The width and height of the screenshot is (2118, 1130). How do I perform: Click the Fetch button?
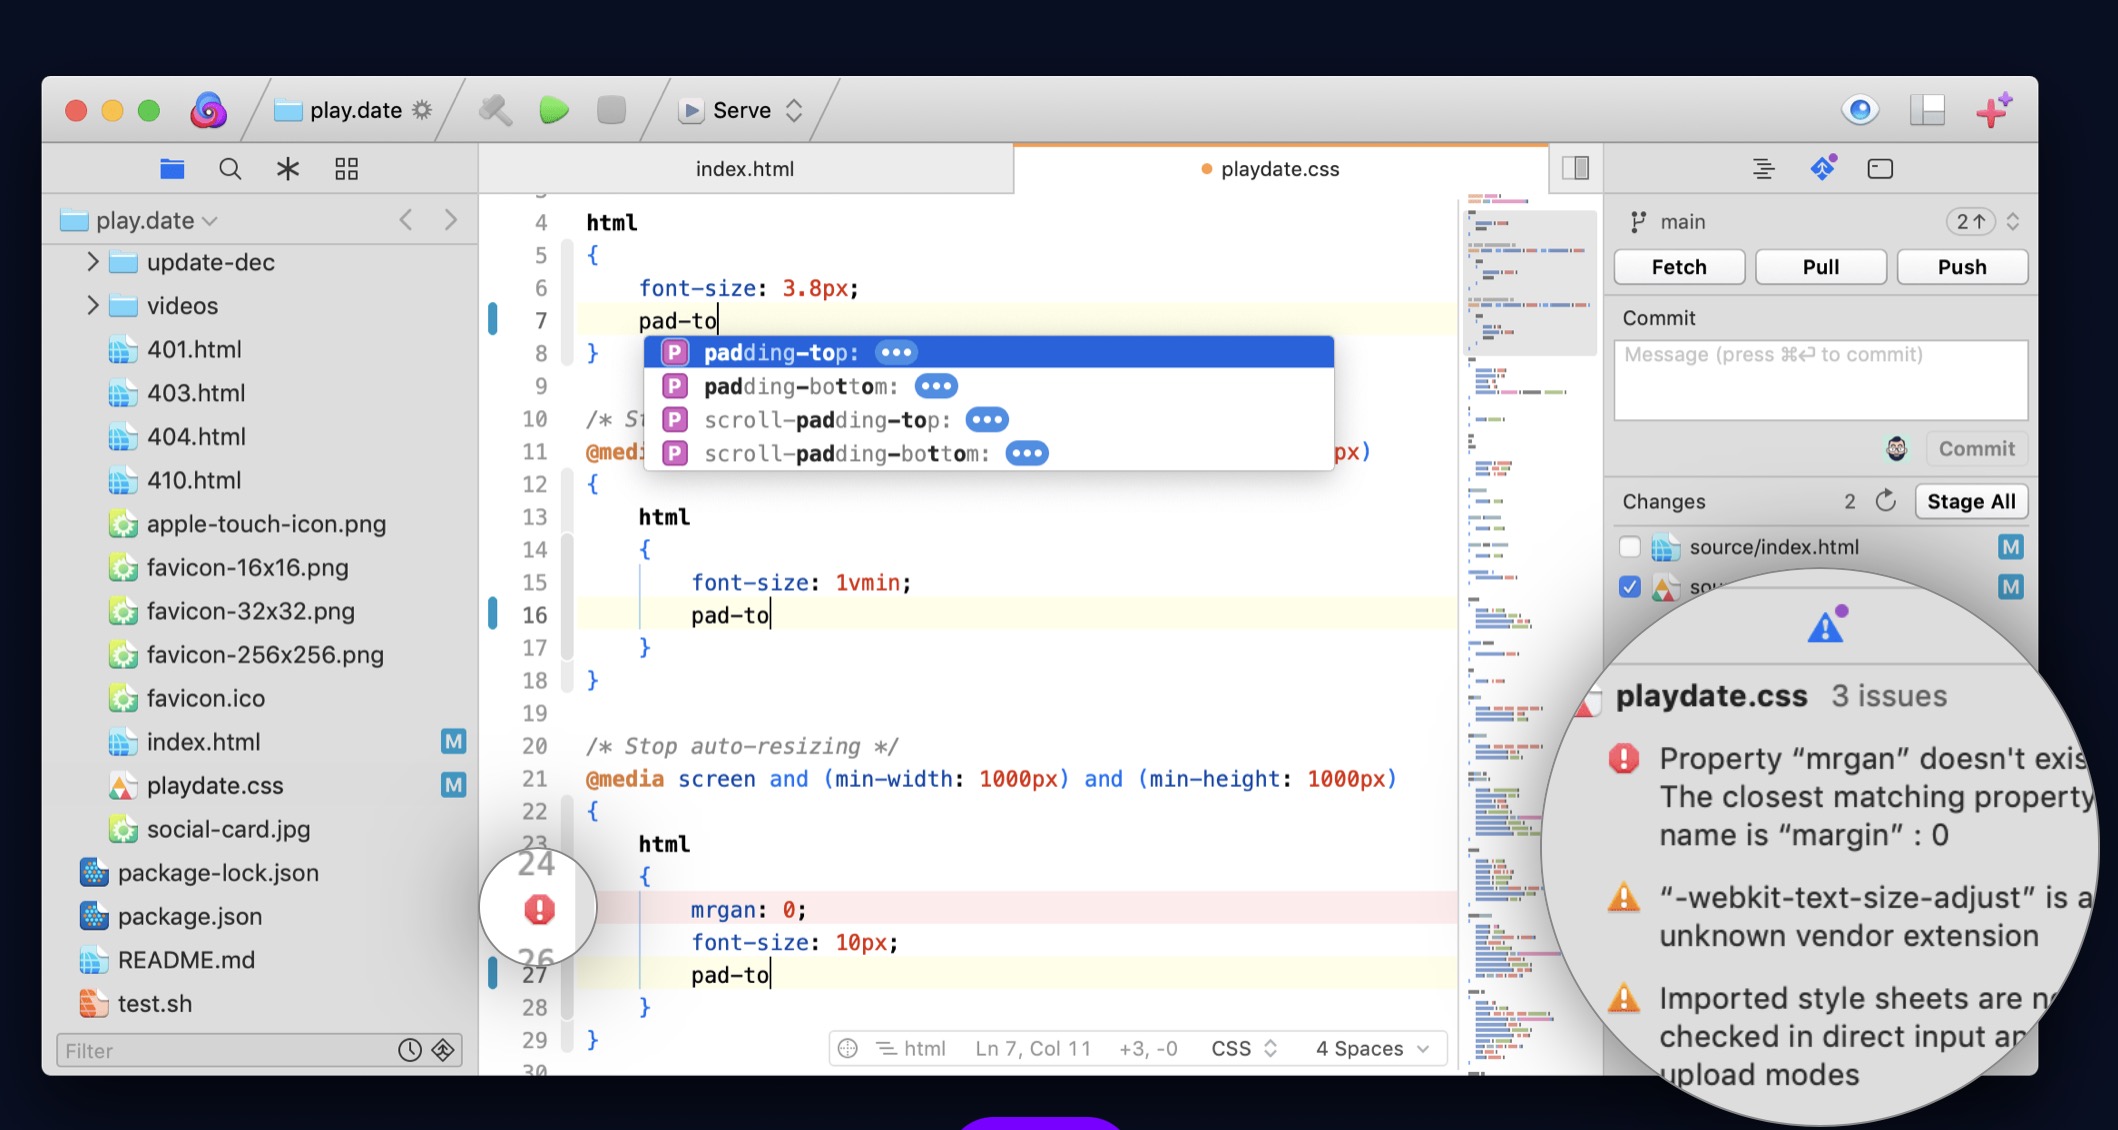[x=1679, y=267]
